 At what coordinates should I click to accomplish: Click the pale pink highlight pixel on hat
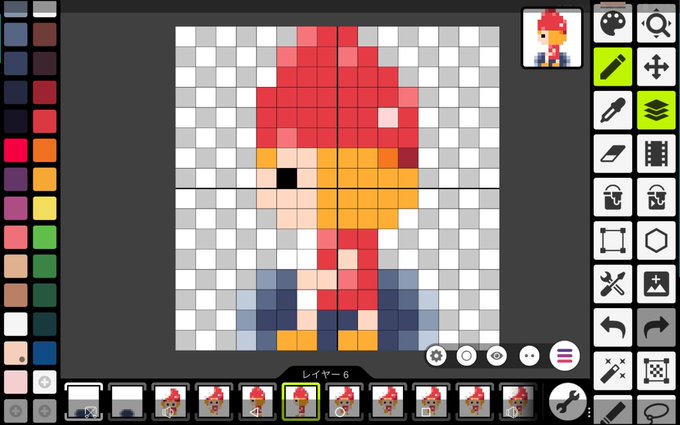tap(388, 118)
